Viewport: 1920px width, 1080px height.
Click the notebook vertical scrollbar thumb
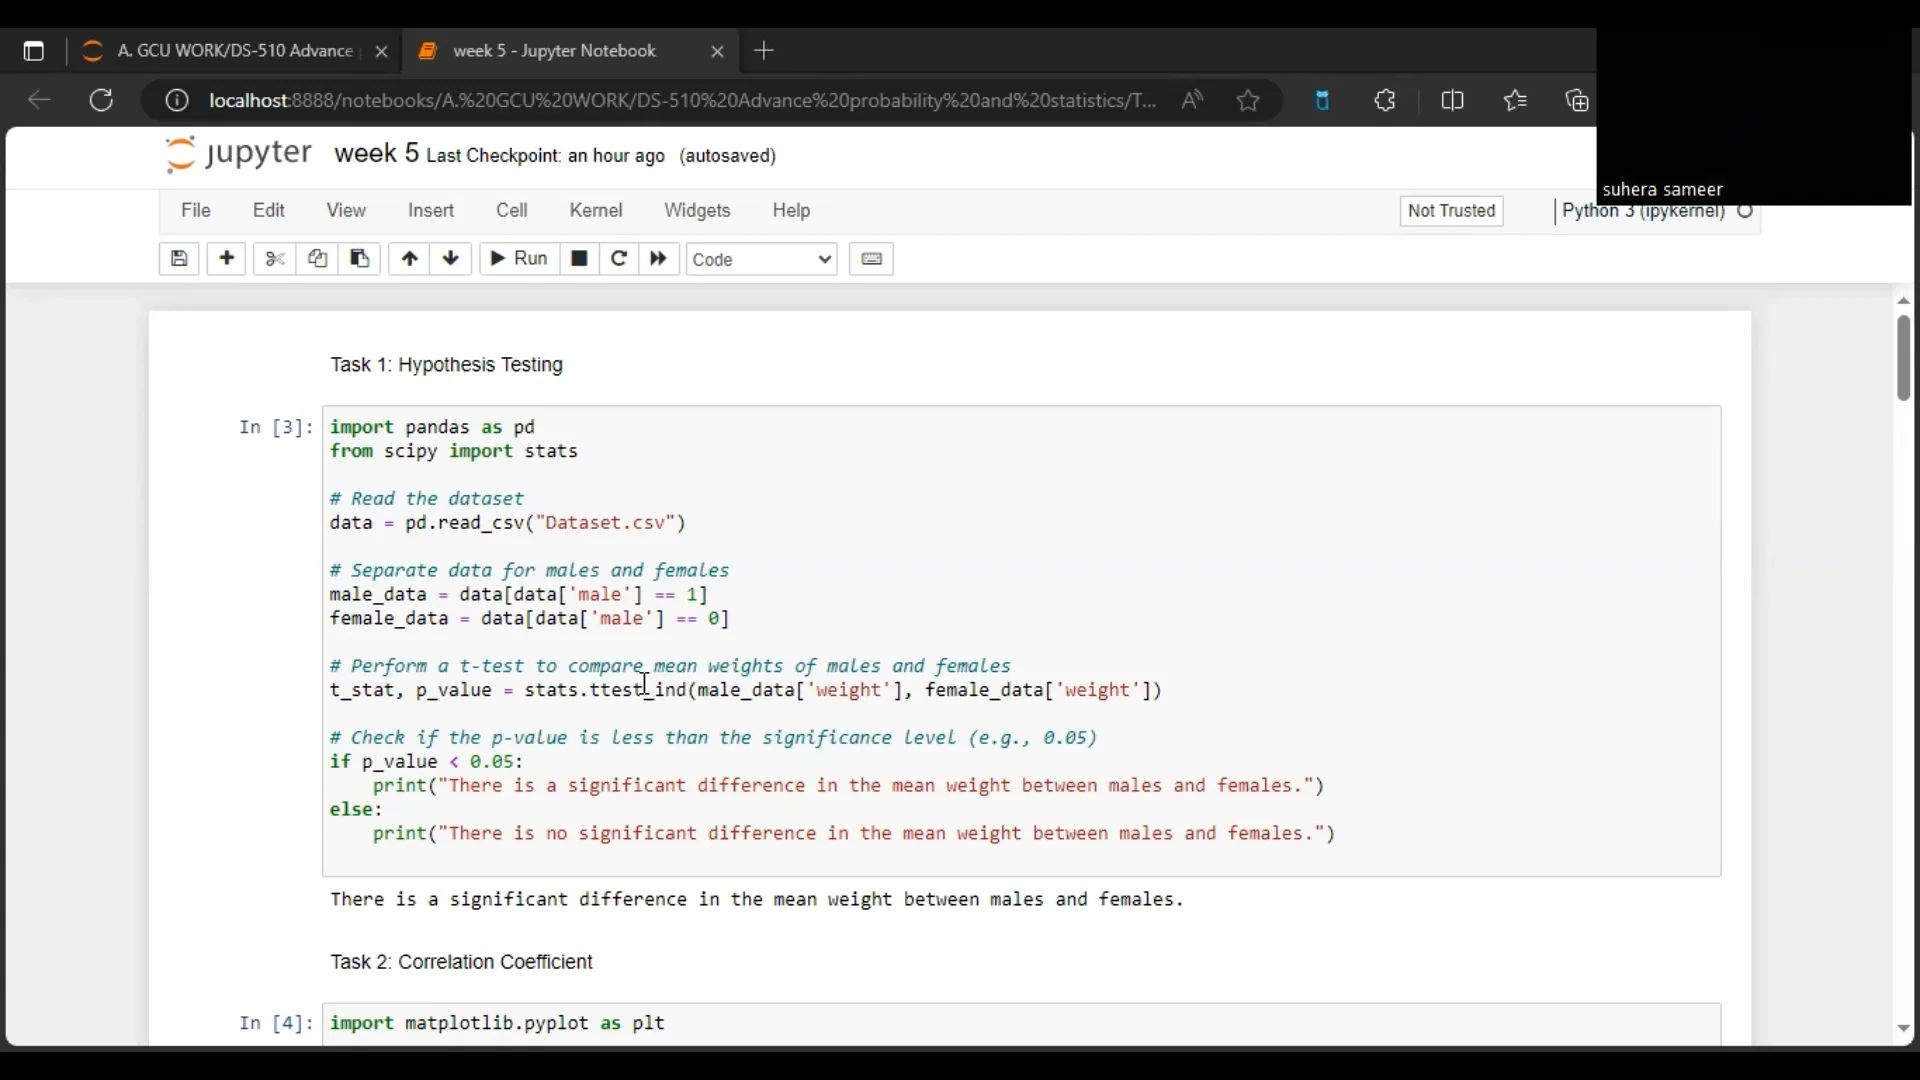pos(1903,358)
